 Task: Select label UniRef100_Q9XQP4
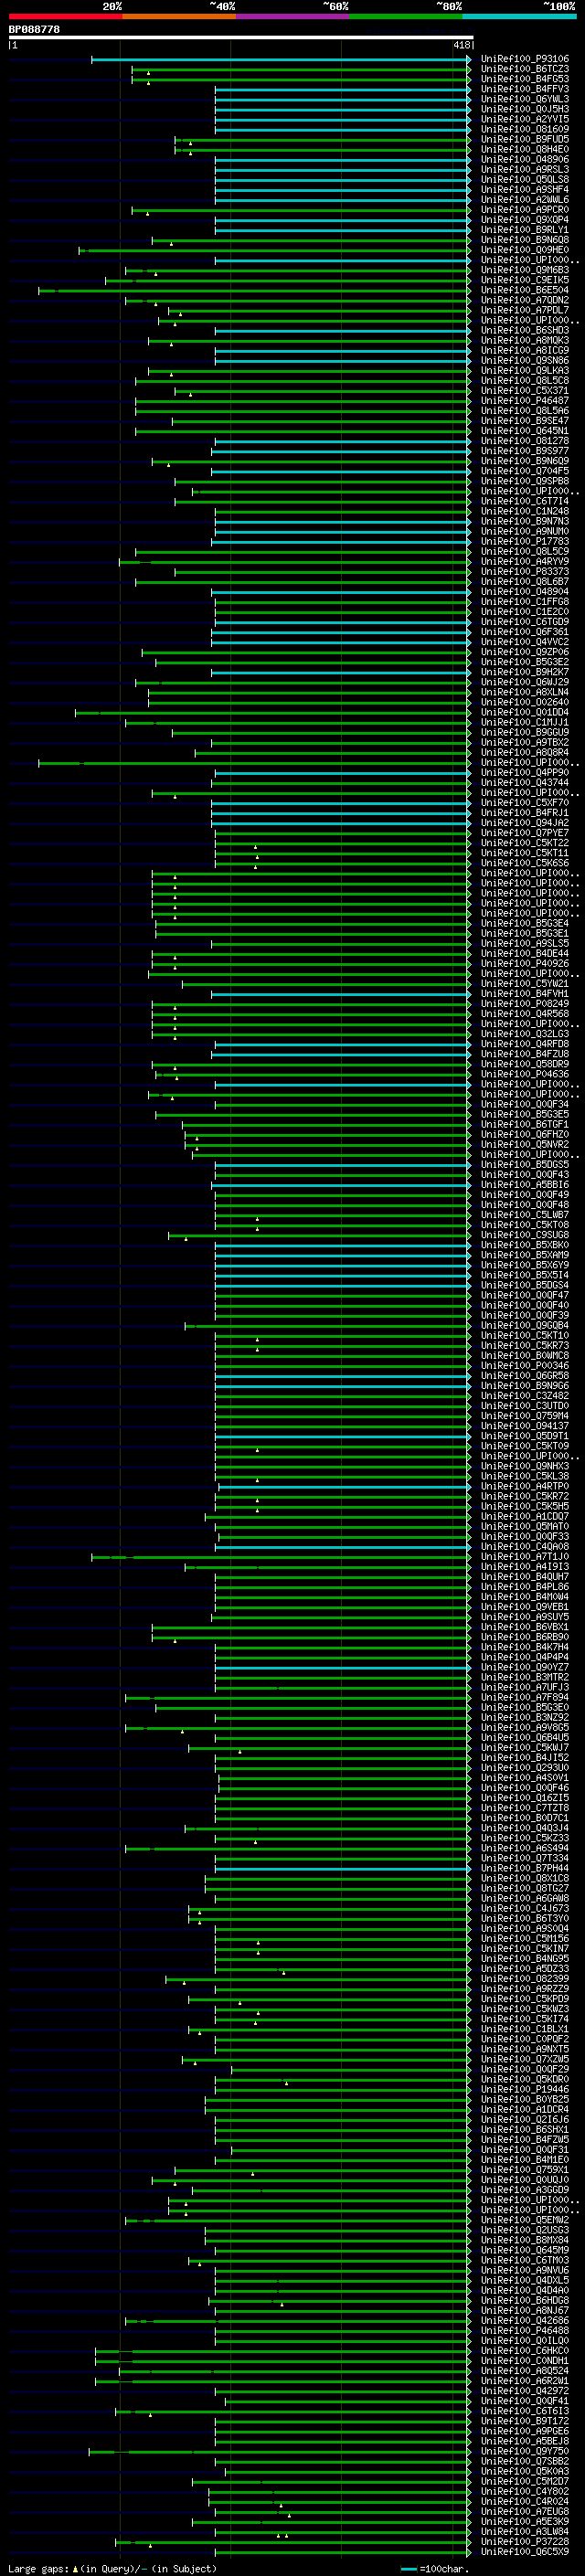[x=525, y=220]
